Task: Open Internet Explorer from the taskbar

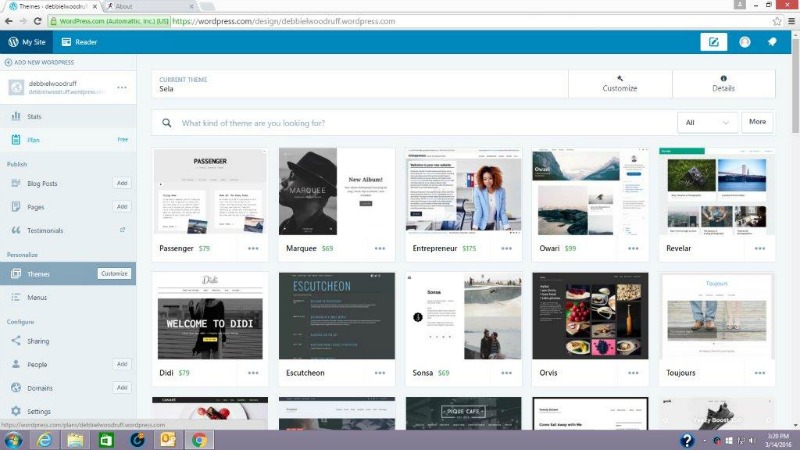Action: (44, 440)
